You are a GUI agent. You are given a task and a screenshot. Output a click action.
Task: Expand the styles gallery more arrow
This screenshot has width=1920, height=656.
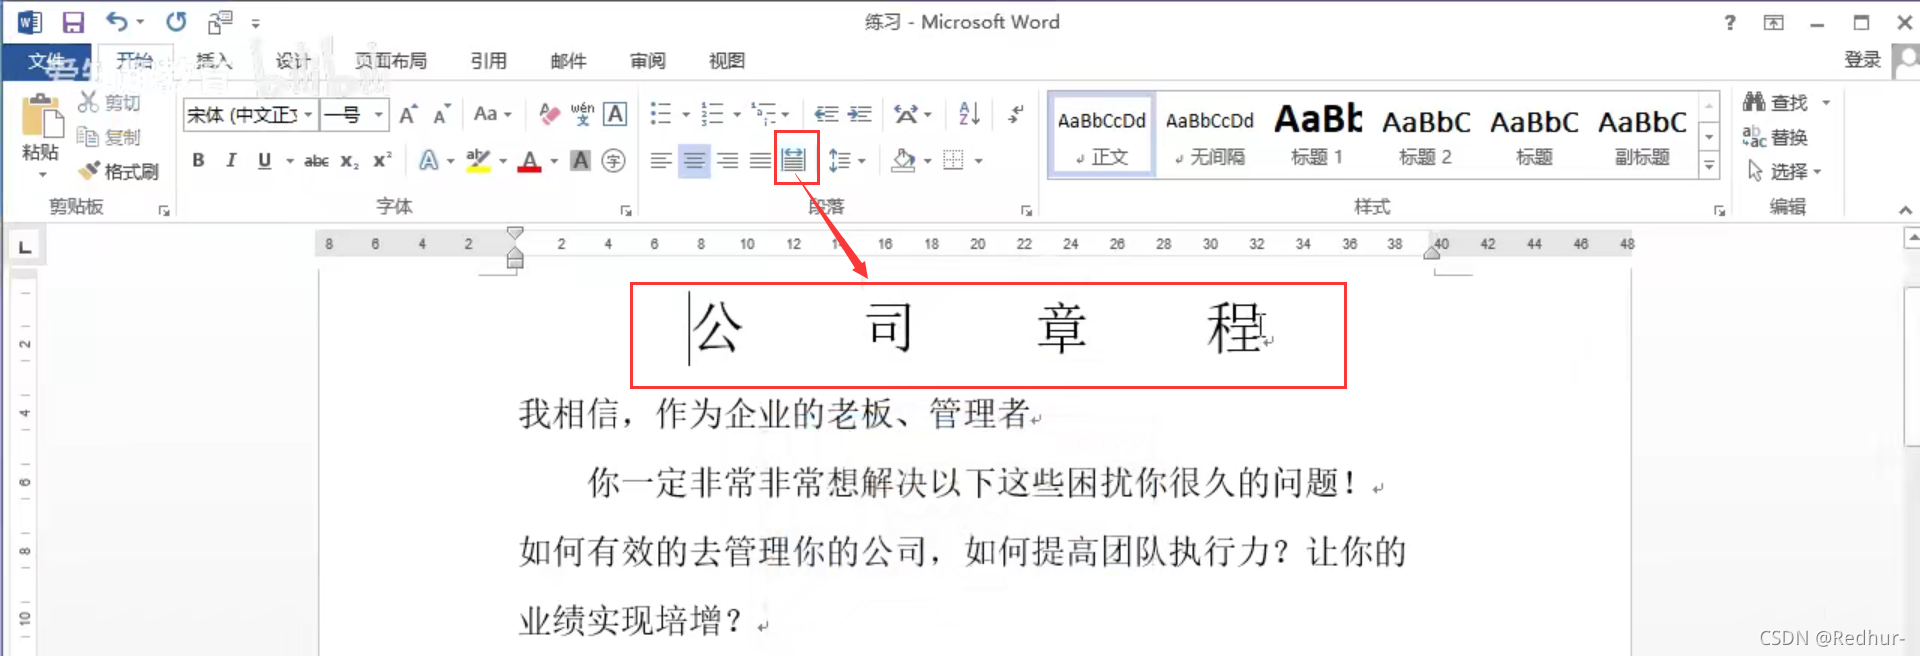[1710, 166]
